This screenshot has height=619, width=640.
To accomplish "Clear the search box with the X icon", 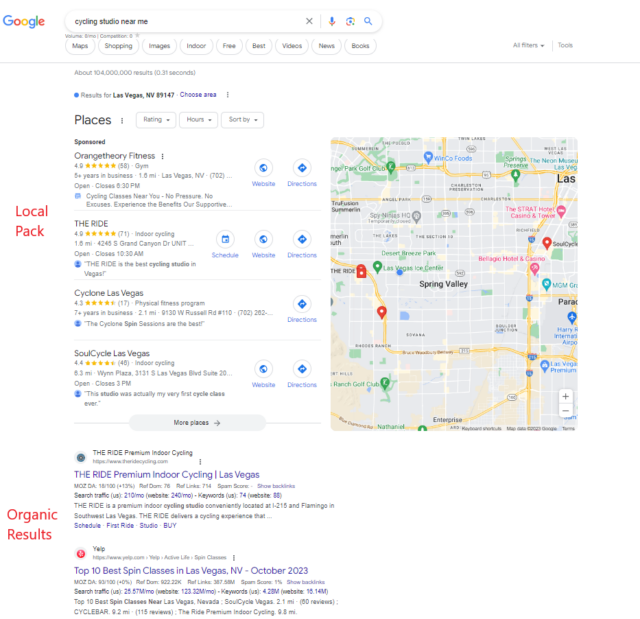I will [x=309, y=21].
